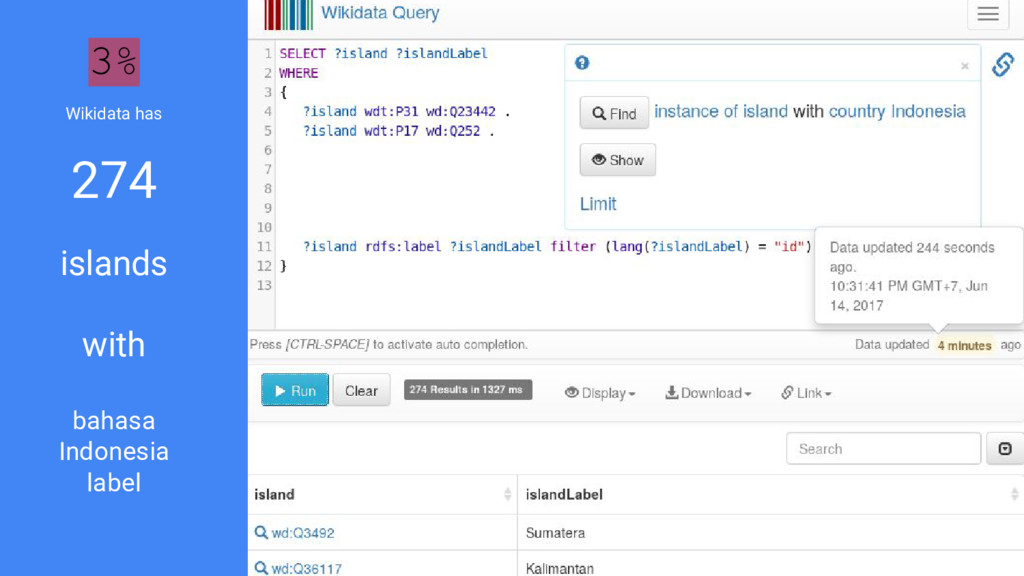
Task: Click the 'Indonesia' value link
Action: (x=928, y=112)
